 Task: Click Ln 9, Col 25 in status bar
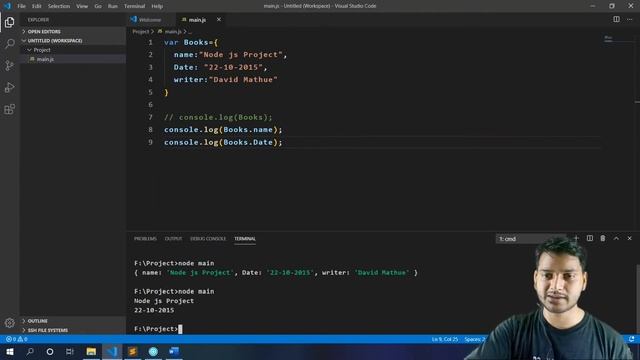(444, 339)
